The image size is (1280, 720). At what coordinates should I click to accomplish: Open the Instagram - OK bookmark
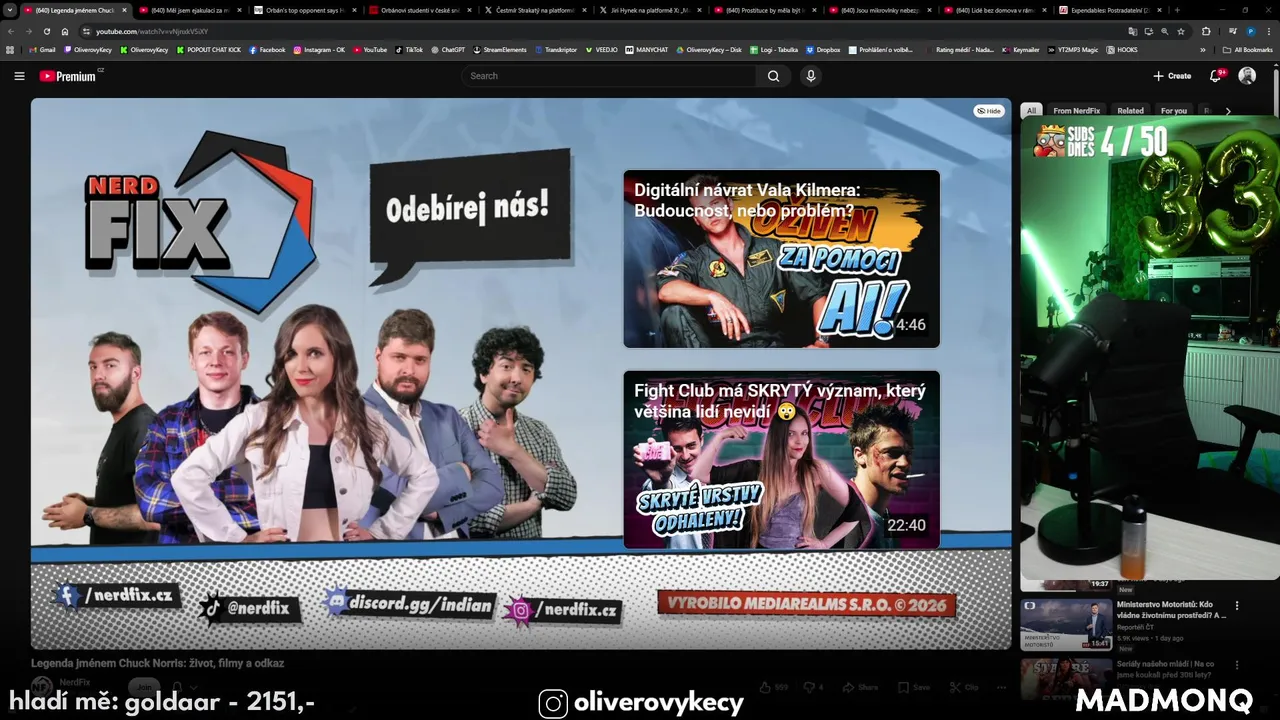click(319, 49)
